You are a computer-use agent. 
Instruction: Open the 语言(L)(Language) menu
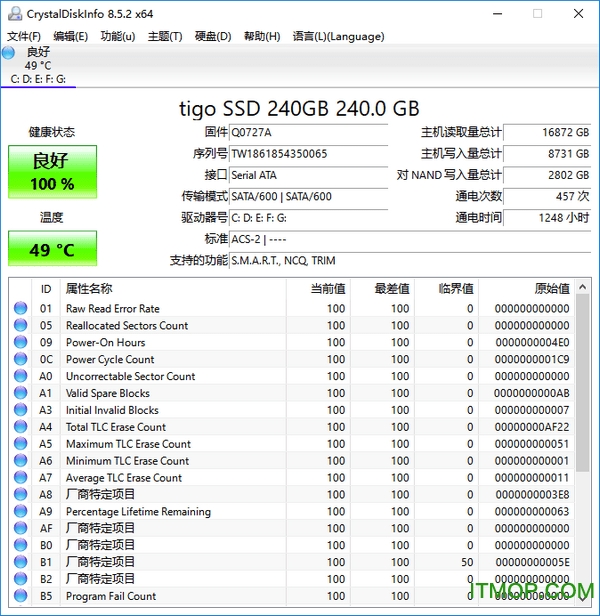point(338,37)
